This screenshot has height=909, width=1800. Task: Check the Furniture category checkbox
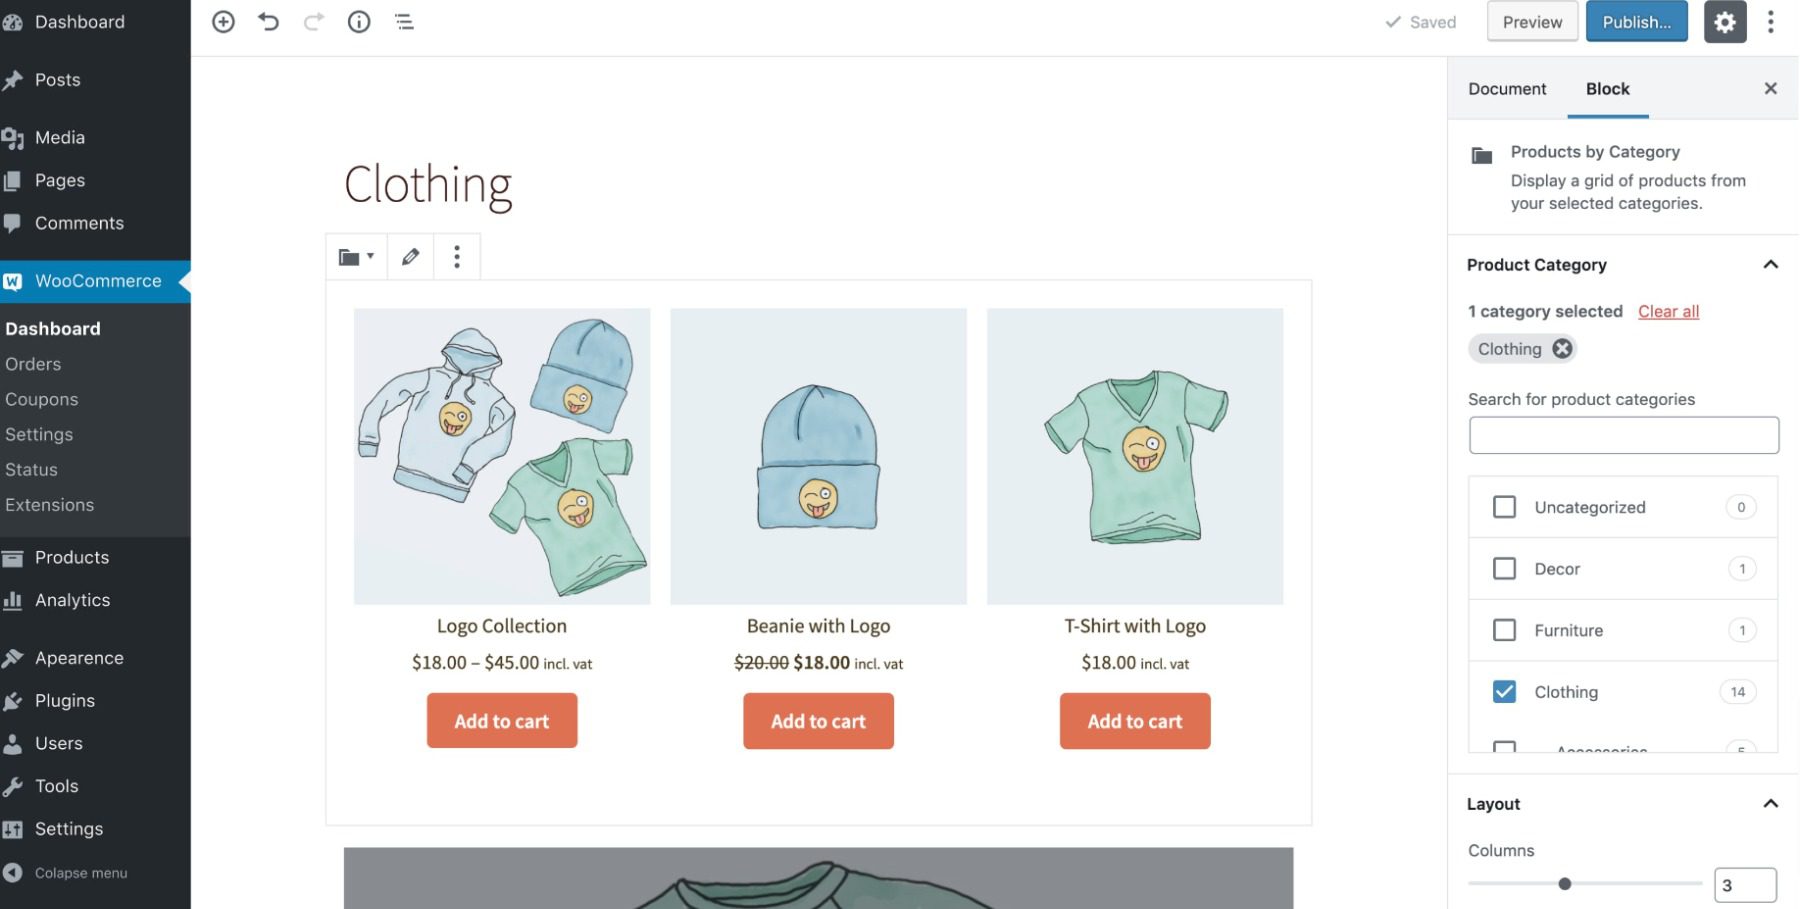click(1504, 630)
